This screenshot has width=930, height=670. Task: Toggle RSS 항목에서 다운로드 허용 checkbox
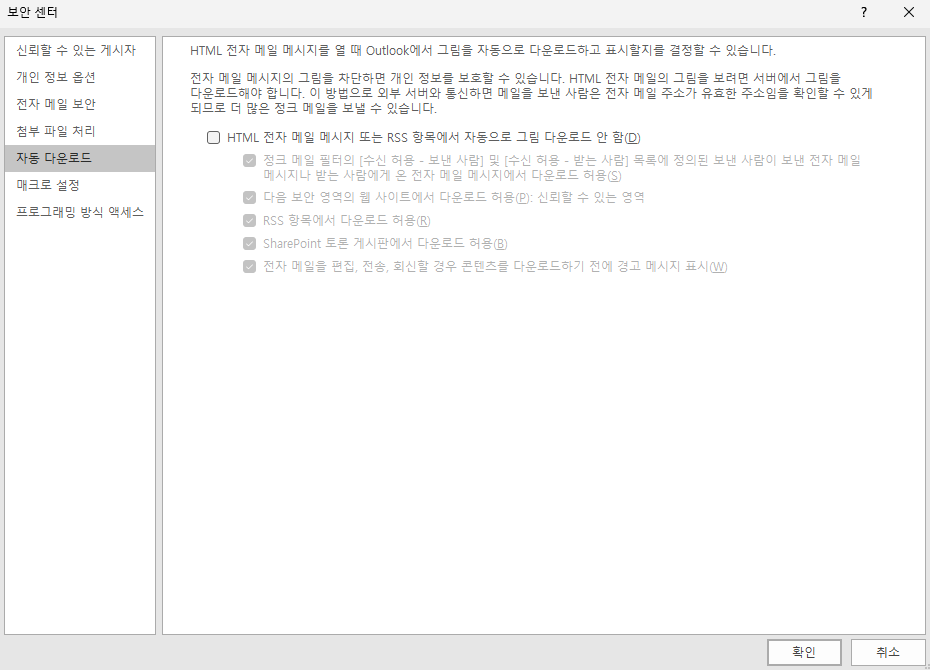click(250, 221)
